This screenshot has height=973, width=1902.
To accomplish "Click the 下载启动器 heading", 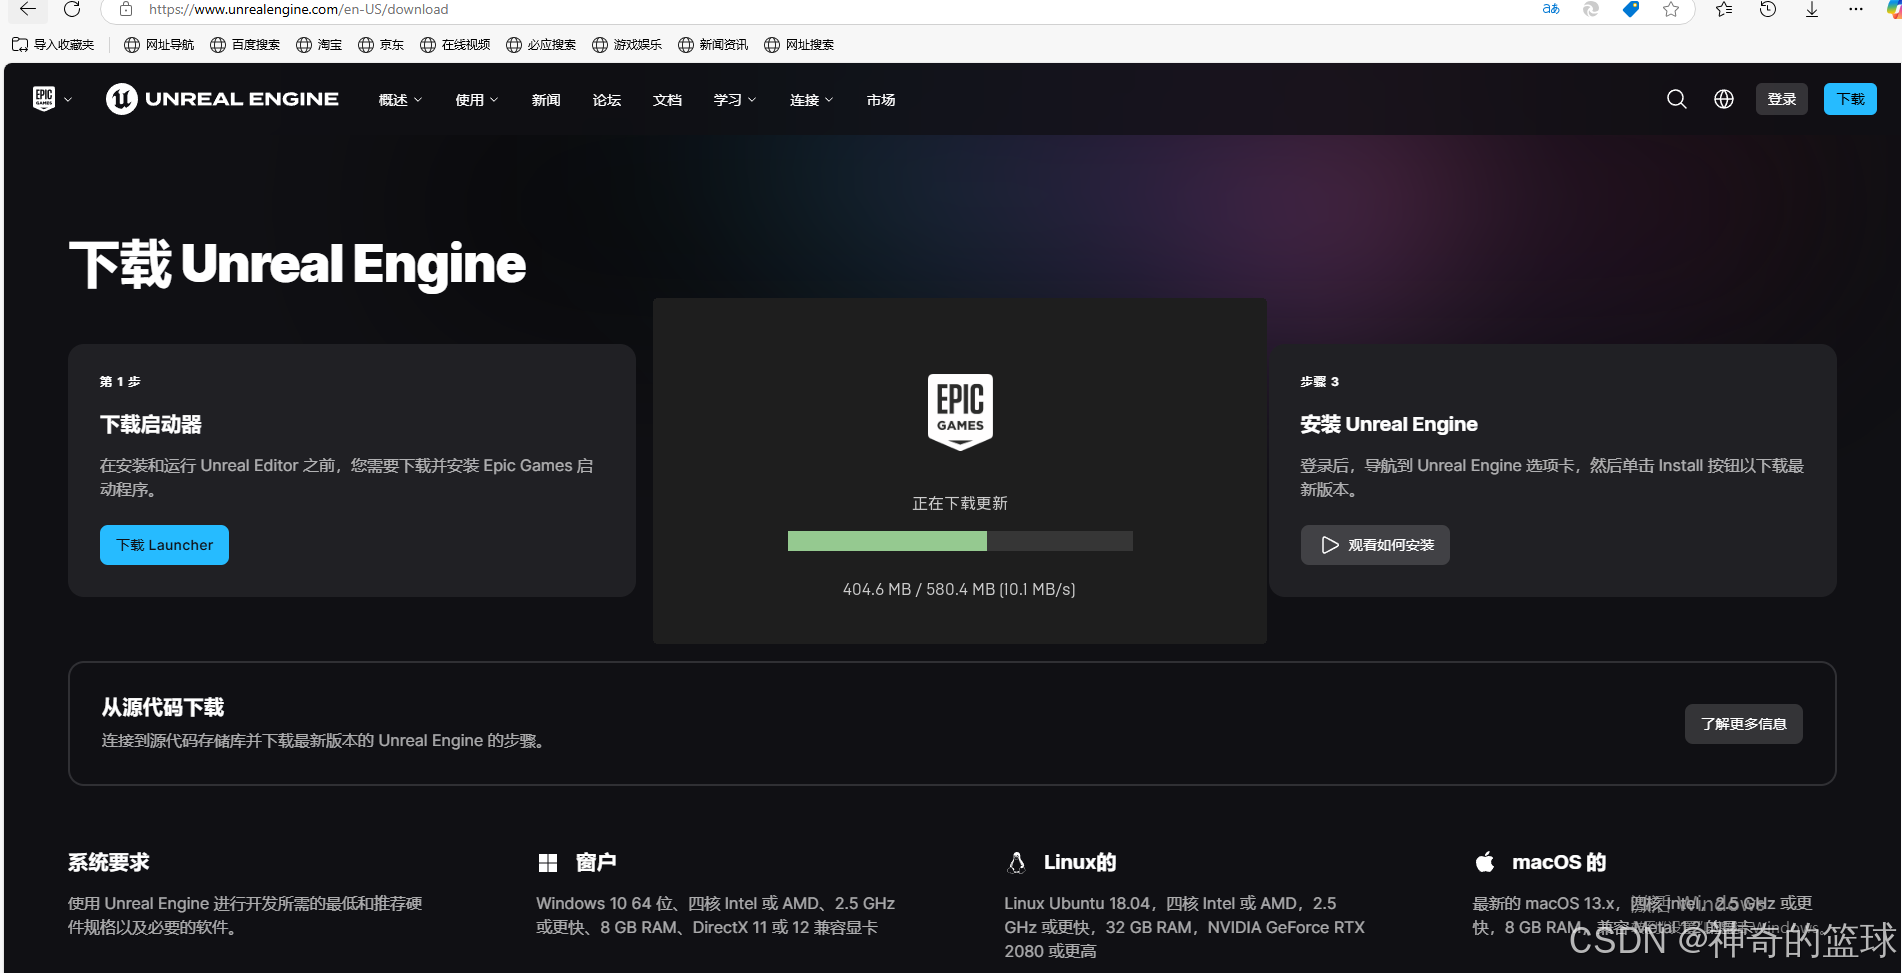I will tap(151, 424).
